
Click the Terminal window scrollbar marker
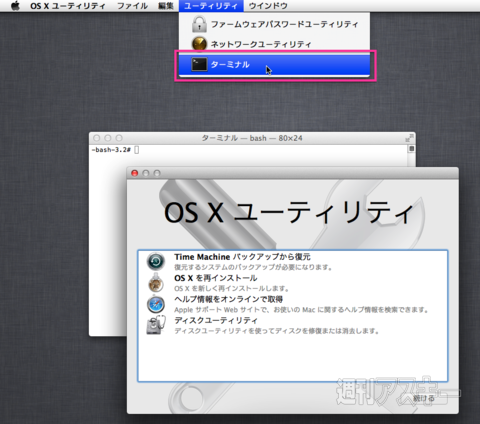pyautogui.click(x=412, y=149)
